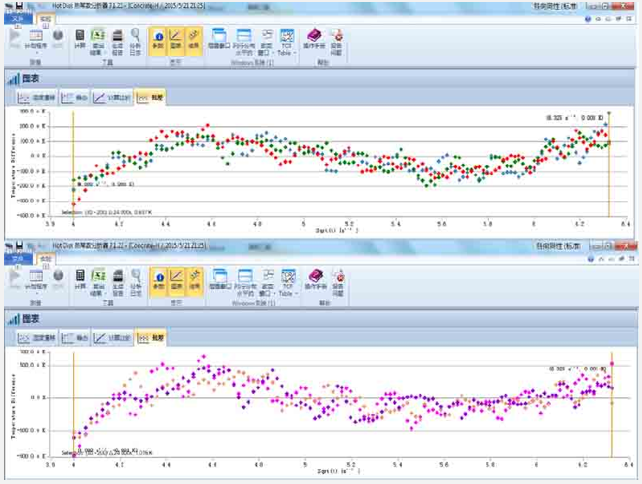The height and width of the screenshot is (484, 642).
Task: Click the Calculate icon in upper window ribbon
Action: tap(80, 38)
